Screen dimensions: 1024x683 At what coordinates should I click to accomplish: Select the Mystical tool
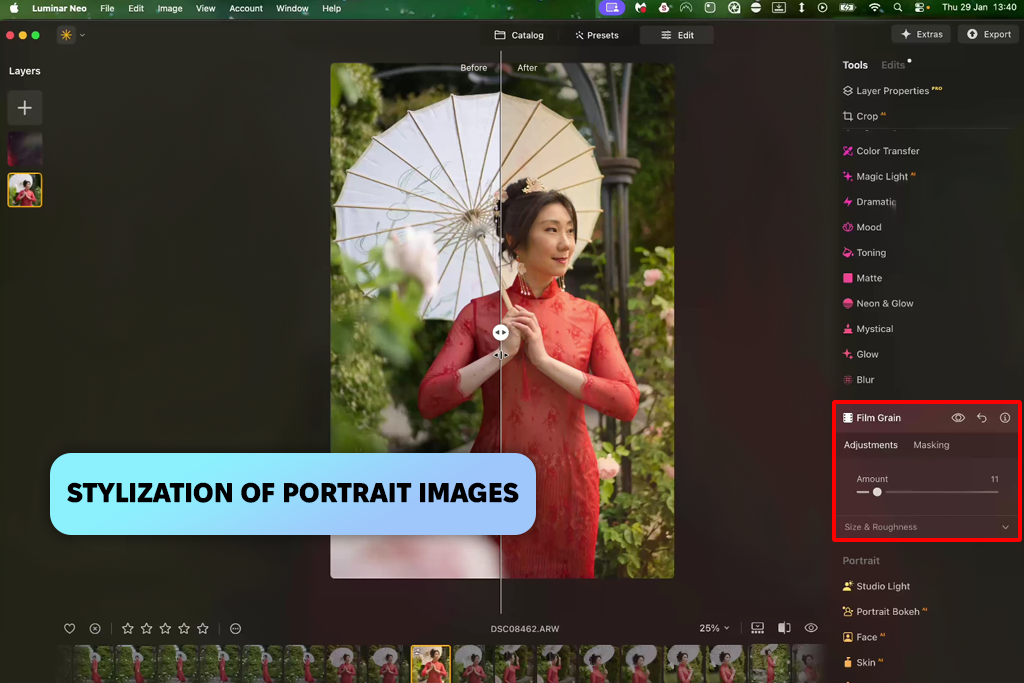(868, 329)
